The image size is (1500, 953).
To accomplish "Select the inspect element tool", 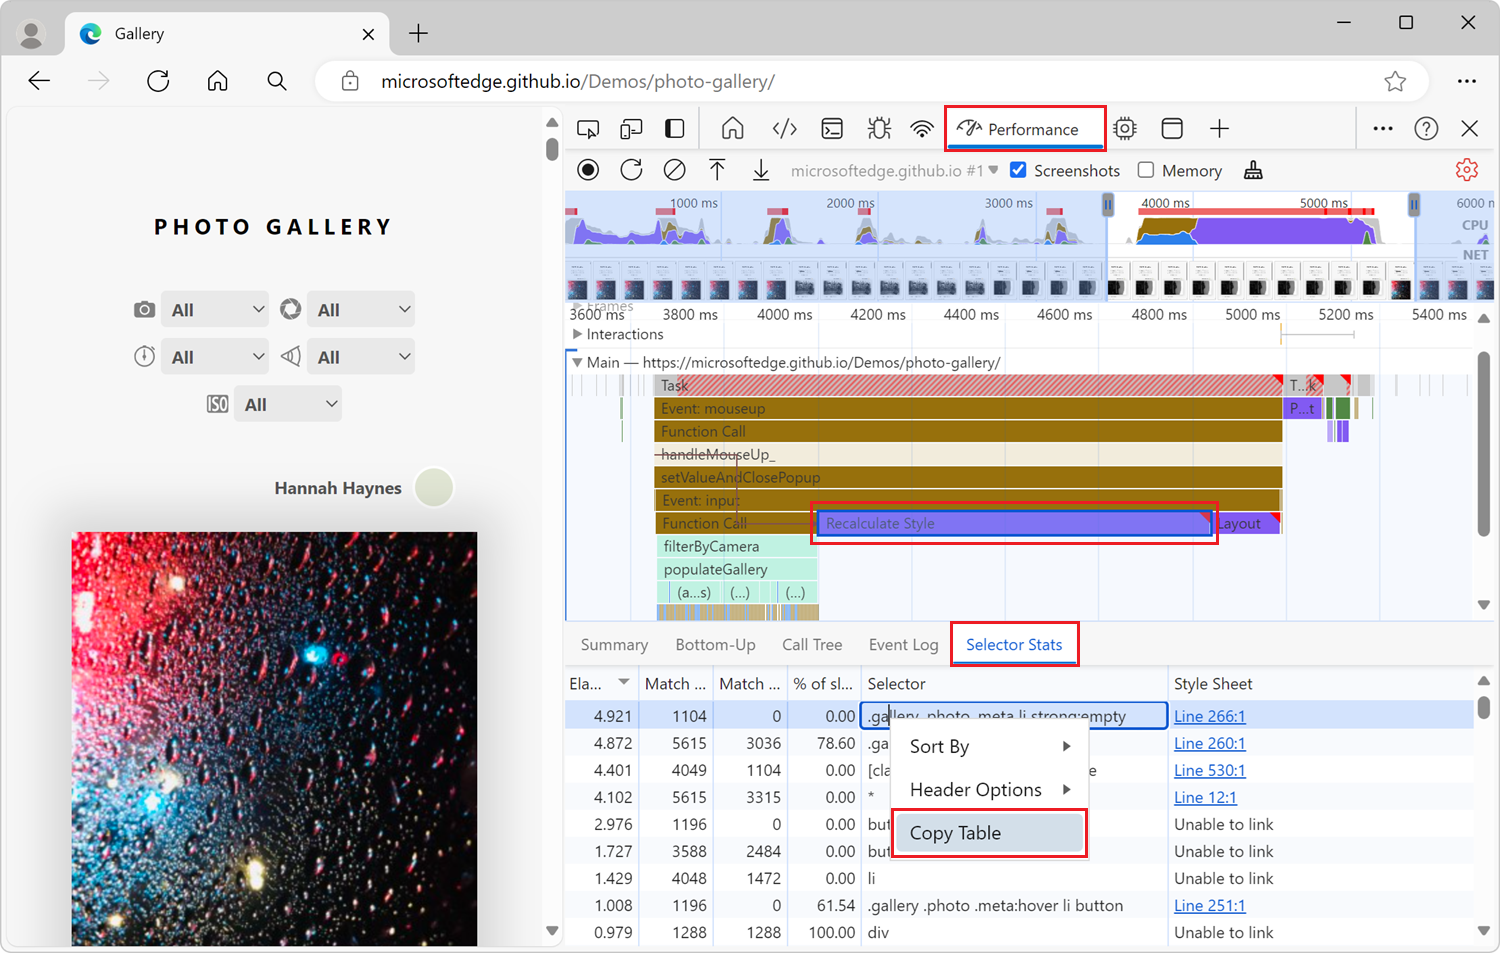I will pos(588,128).
